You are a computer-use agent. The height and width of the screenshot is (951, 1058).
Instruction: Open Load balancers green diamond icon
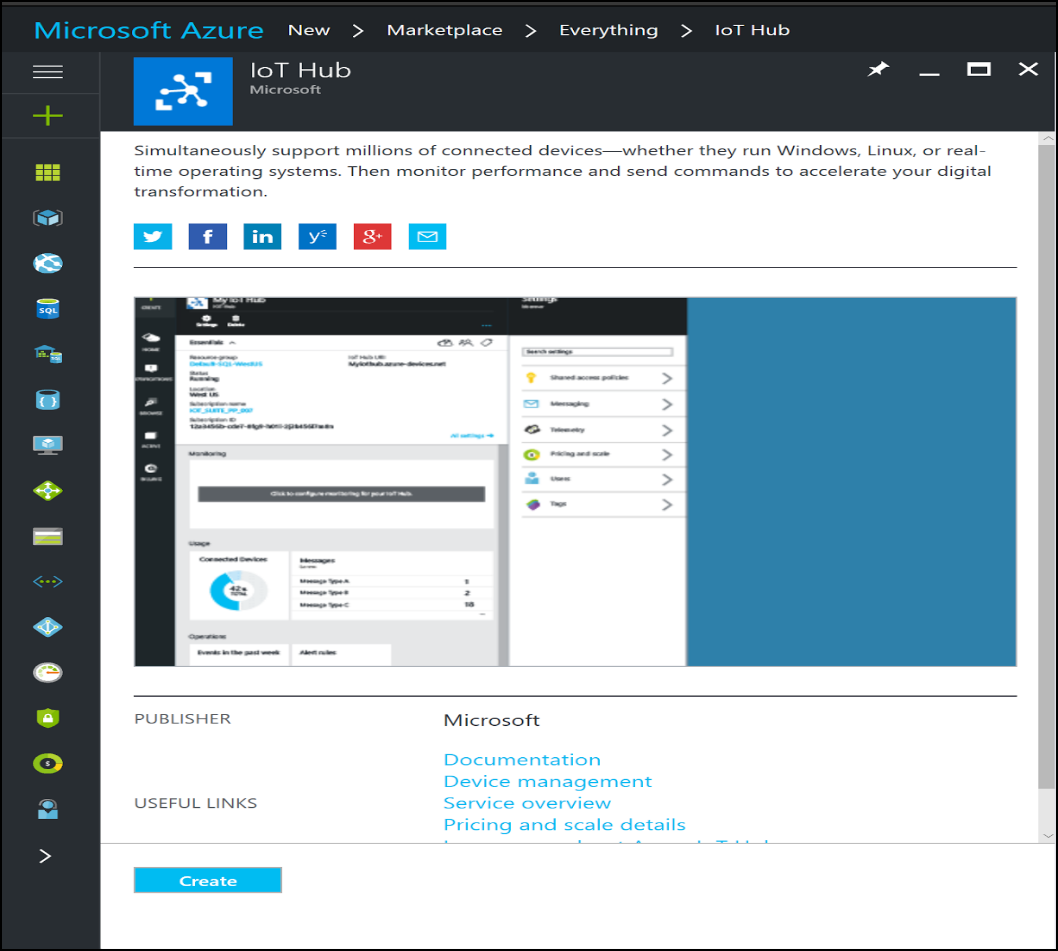(48, 491)
